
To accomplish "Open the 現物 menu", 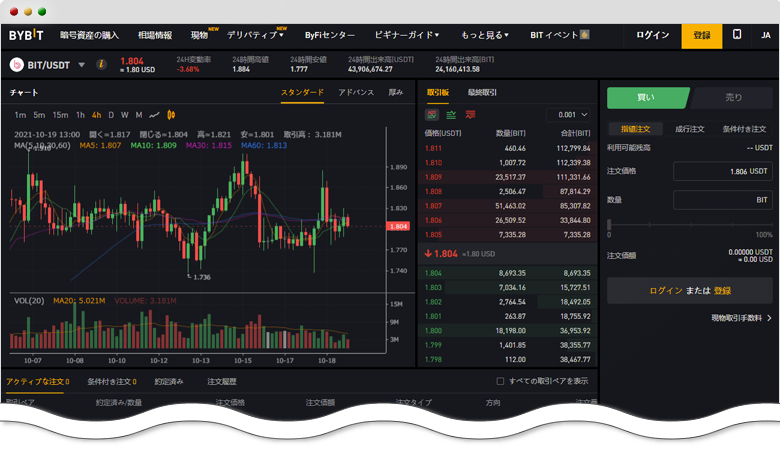I will [199, 35].
